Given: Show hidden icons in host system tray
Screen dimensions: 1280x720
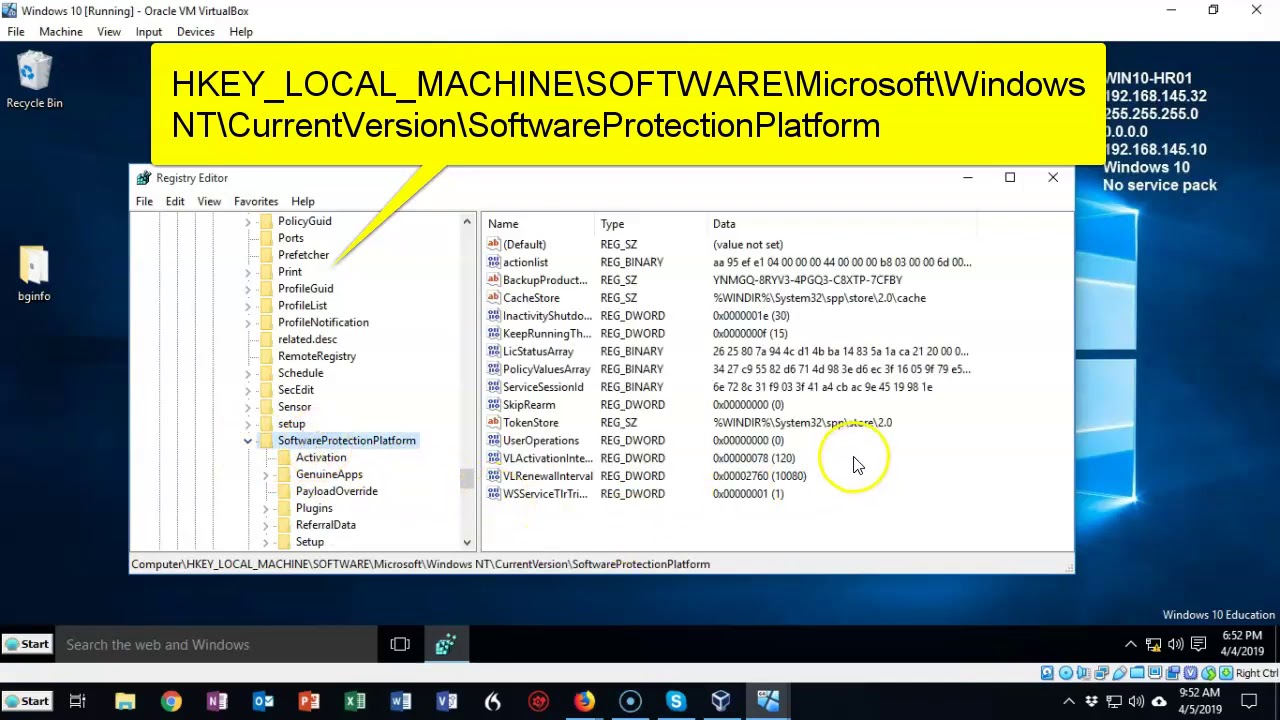Looking at the screenshot, I should click(x=1069, y=701).
